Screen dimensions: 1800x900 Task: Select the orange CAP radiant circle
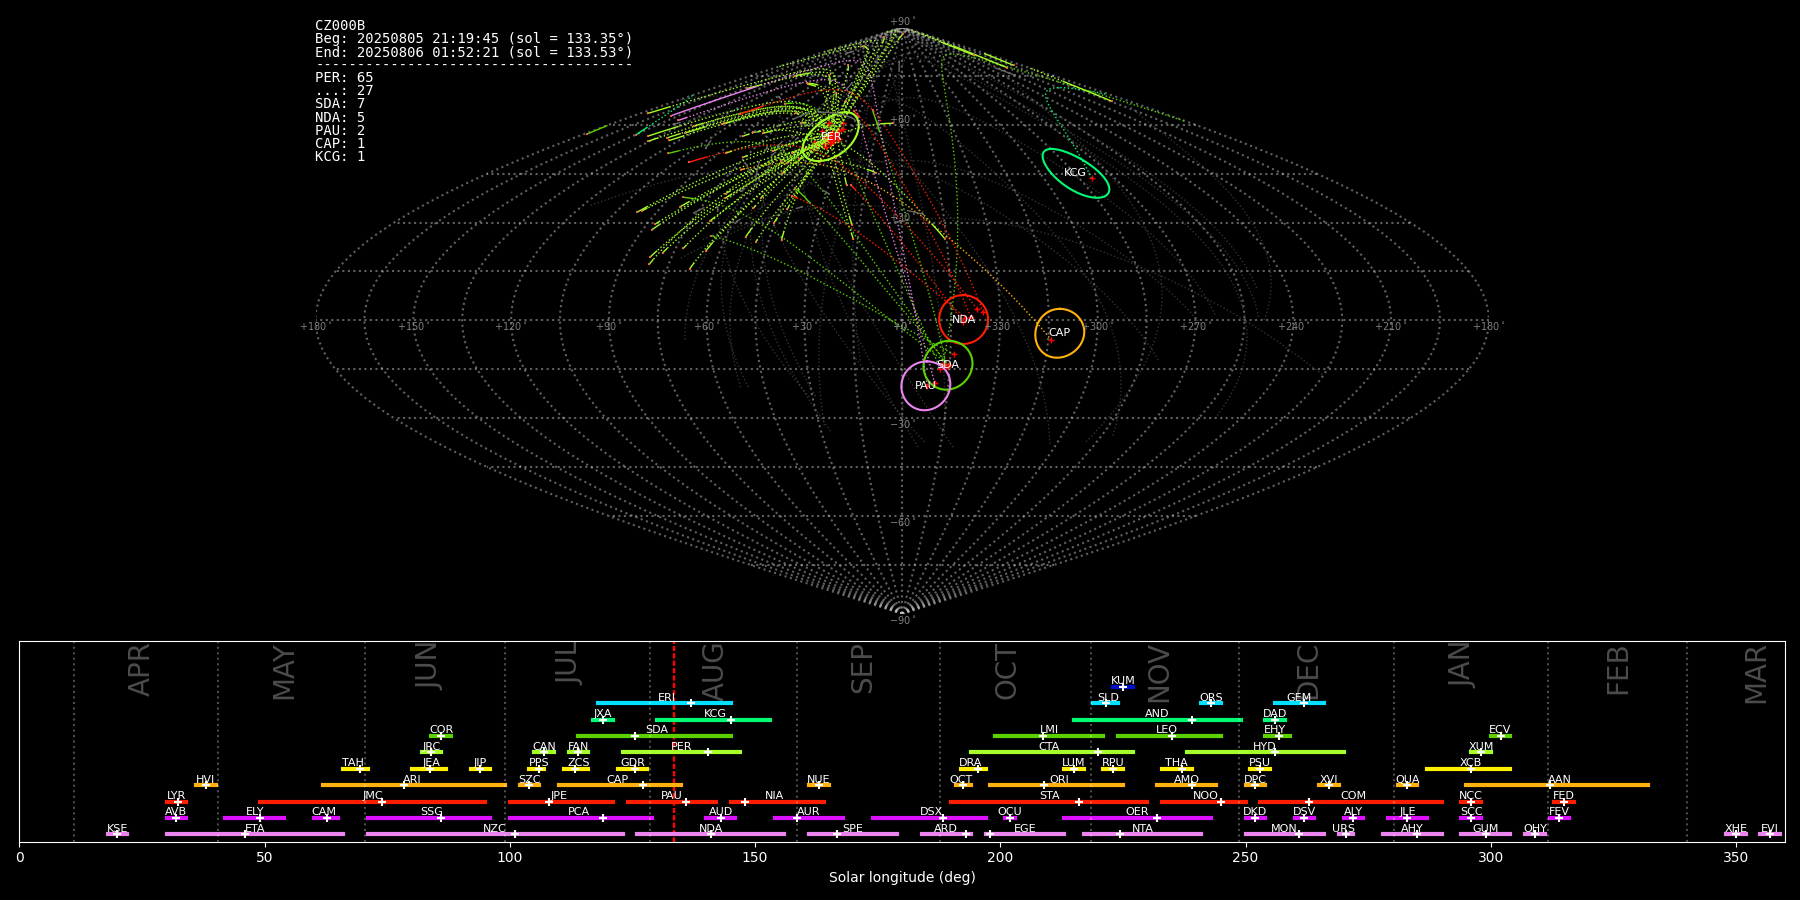[x=1059, y=333]
